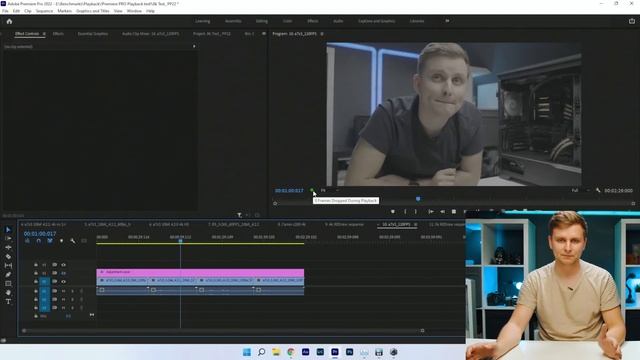Switch to Essential Graphics tab
The image size is (640, 360).
(x=93, y=33)
